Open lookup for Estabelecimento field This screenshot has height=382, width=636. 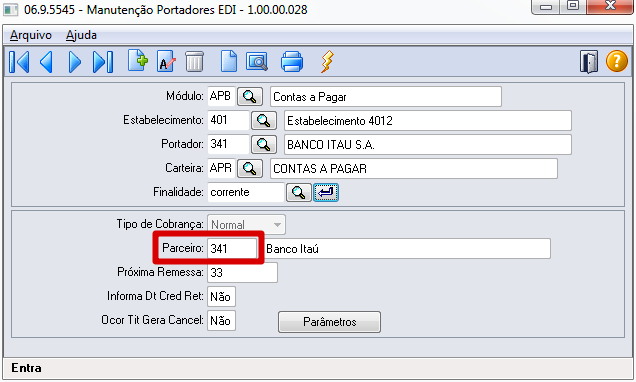(264, 120)
